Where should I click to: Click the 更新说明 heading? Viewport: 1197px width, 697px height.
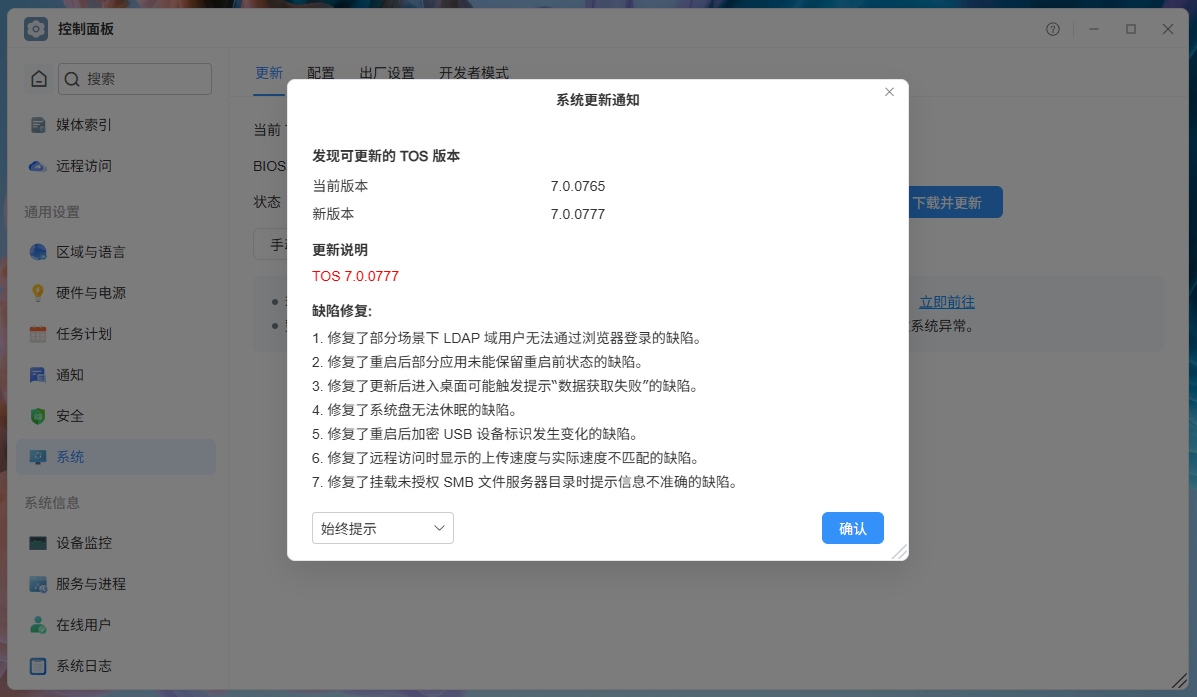pyautogui.click(x=340, y=250)
